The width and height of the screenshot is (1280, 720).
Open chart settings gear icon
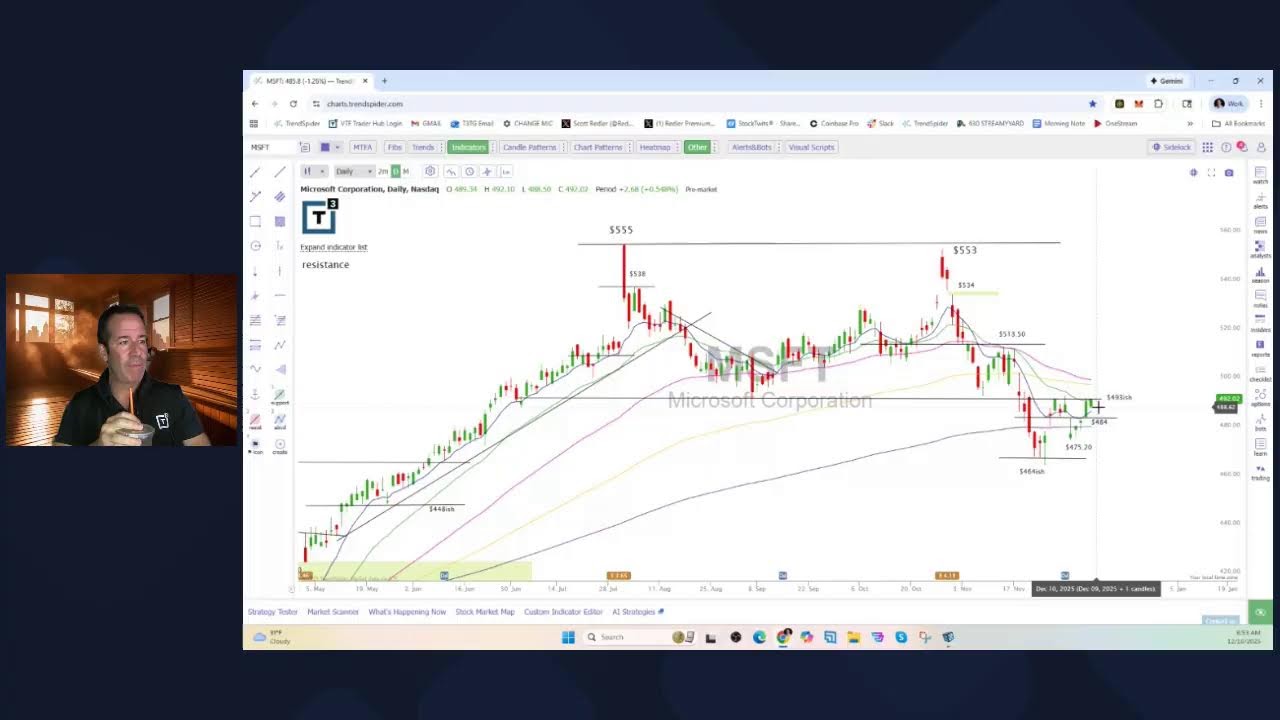430,171
